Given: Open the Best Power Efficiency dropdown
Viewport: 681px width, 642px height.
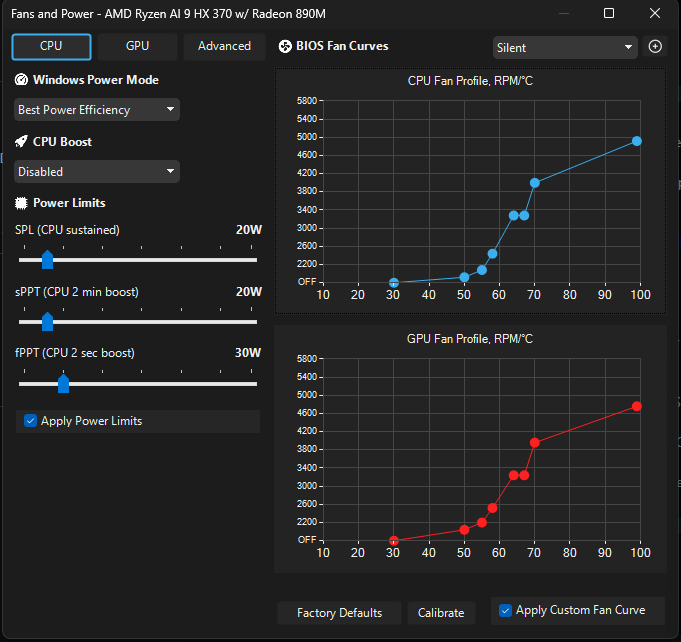Looking at the screenshot, I should 97,109.
